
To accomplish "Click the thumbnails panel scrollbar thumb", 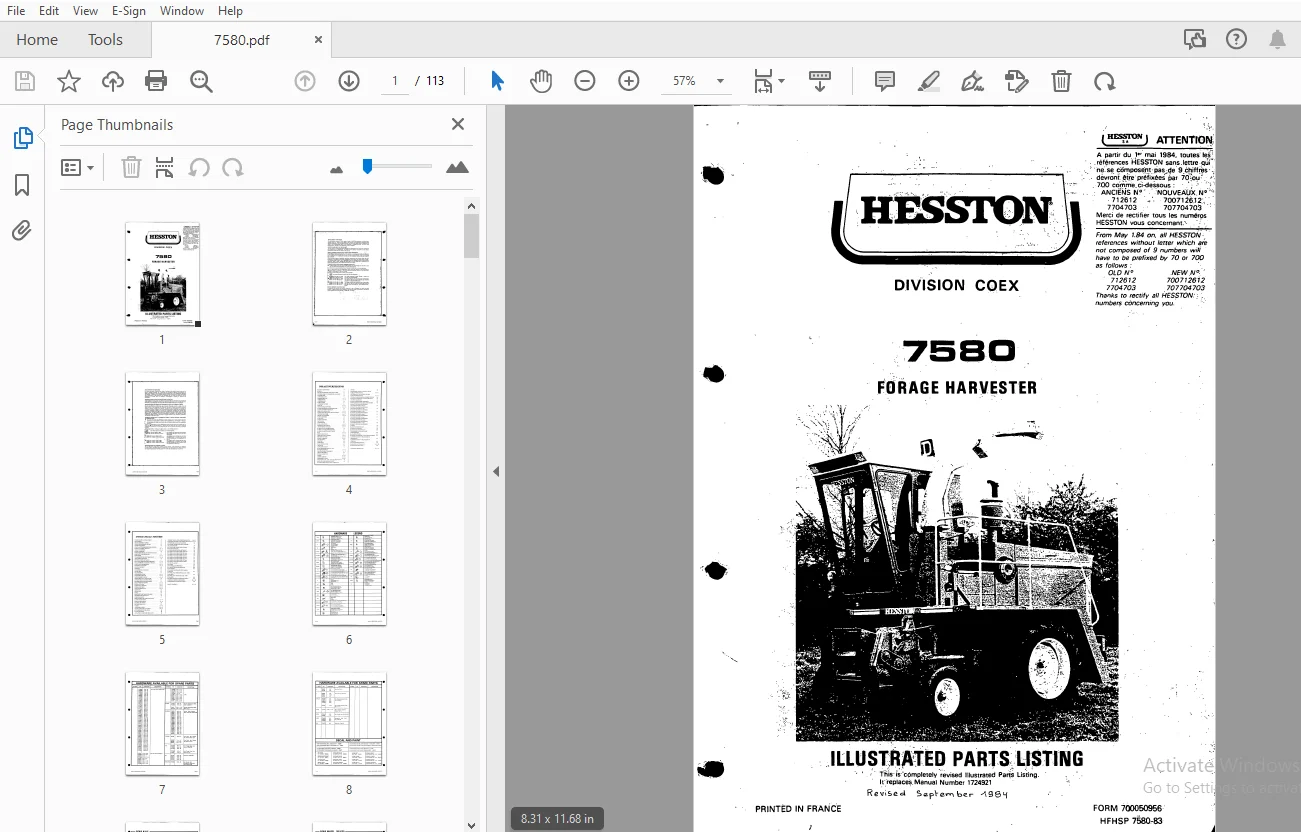I will point(472,236).
